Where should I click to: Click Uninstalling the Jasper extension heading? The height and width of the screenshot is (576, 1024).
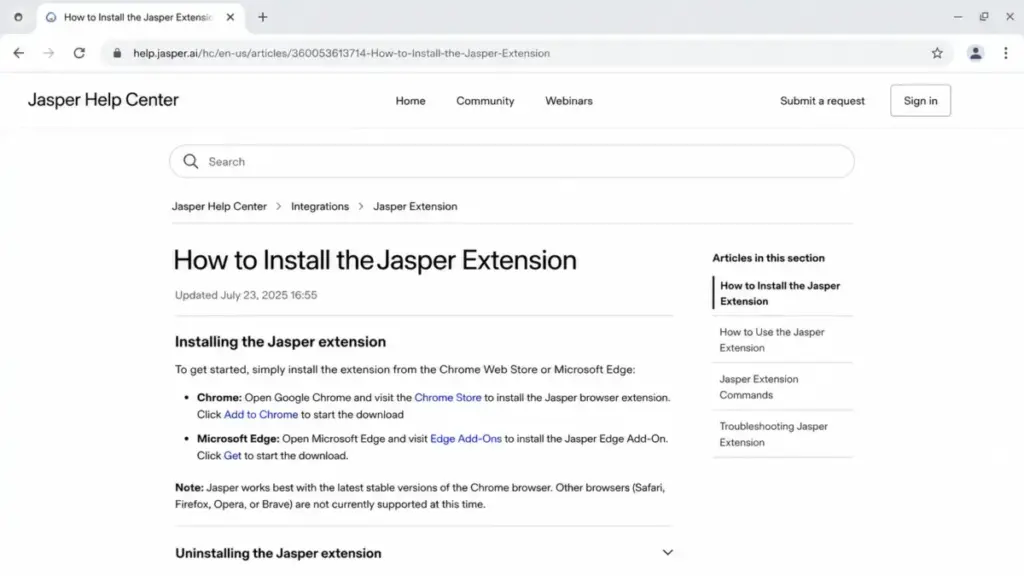[x=278, y=553]
